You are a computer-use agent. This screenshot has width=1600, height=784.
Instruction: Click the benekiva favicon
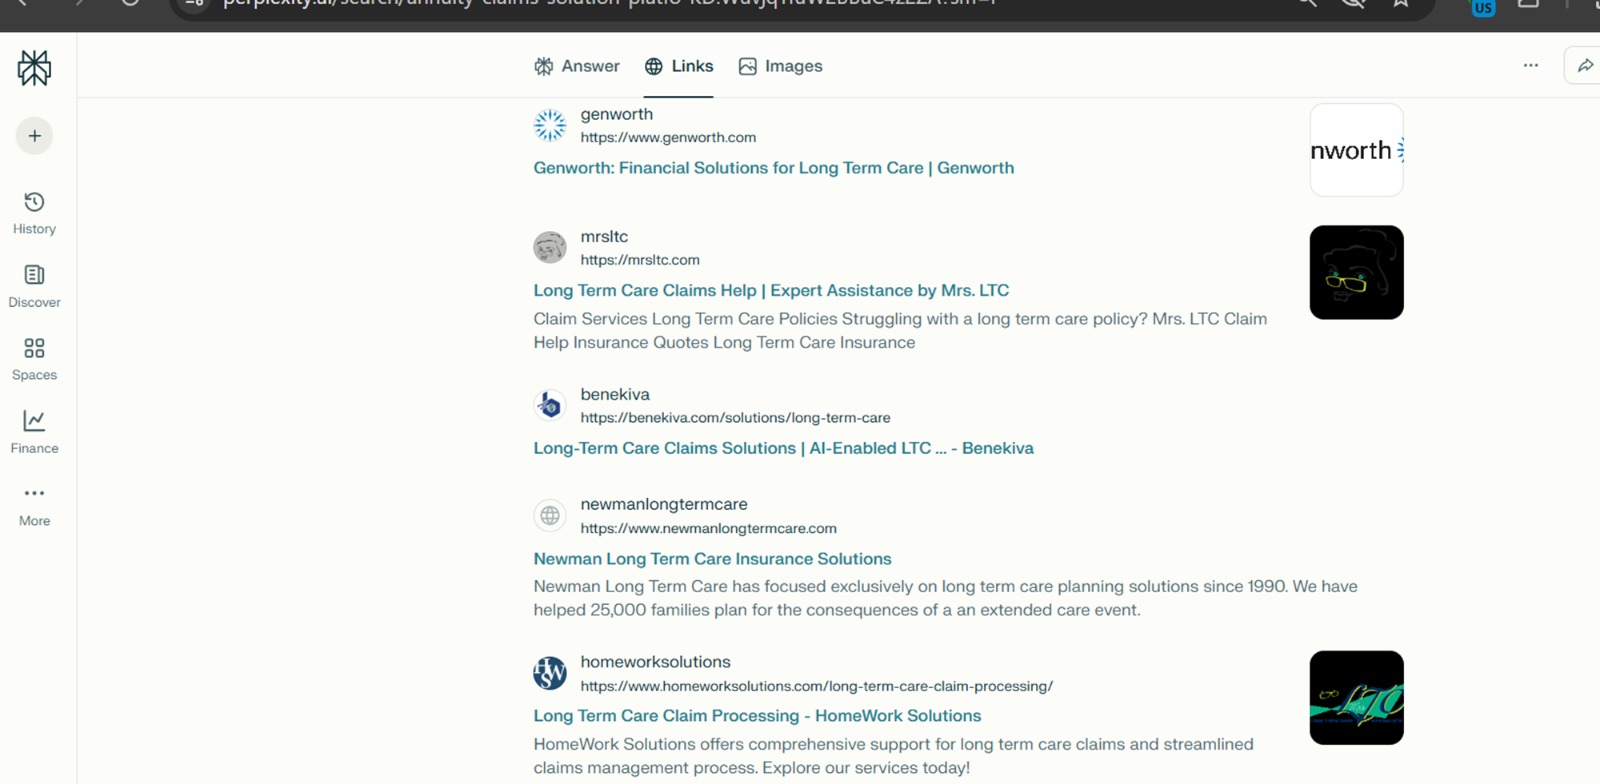(x=550, y=405)
